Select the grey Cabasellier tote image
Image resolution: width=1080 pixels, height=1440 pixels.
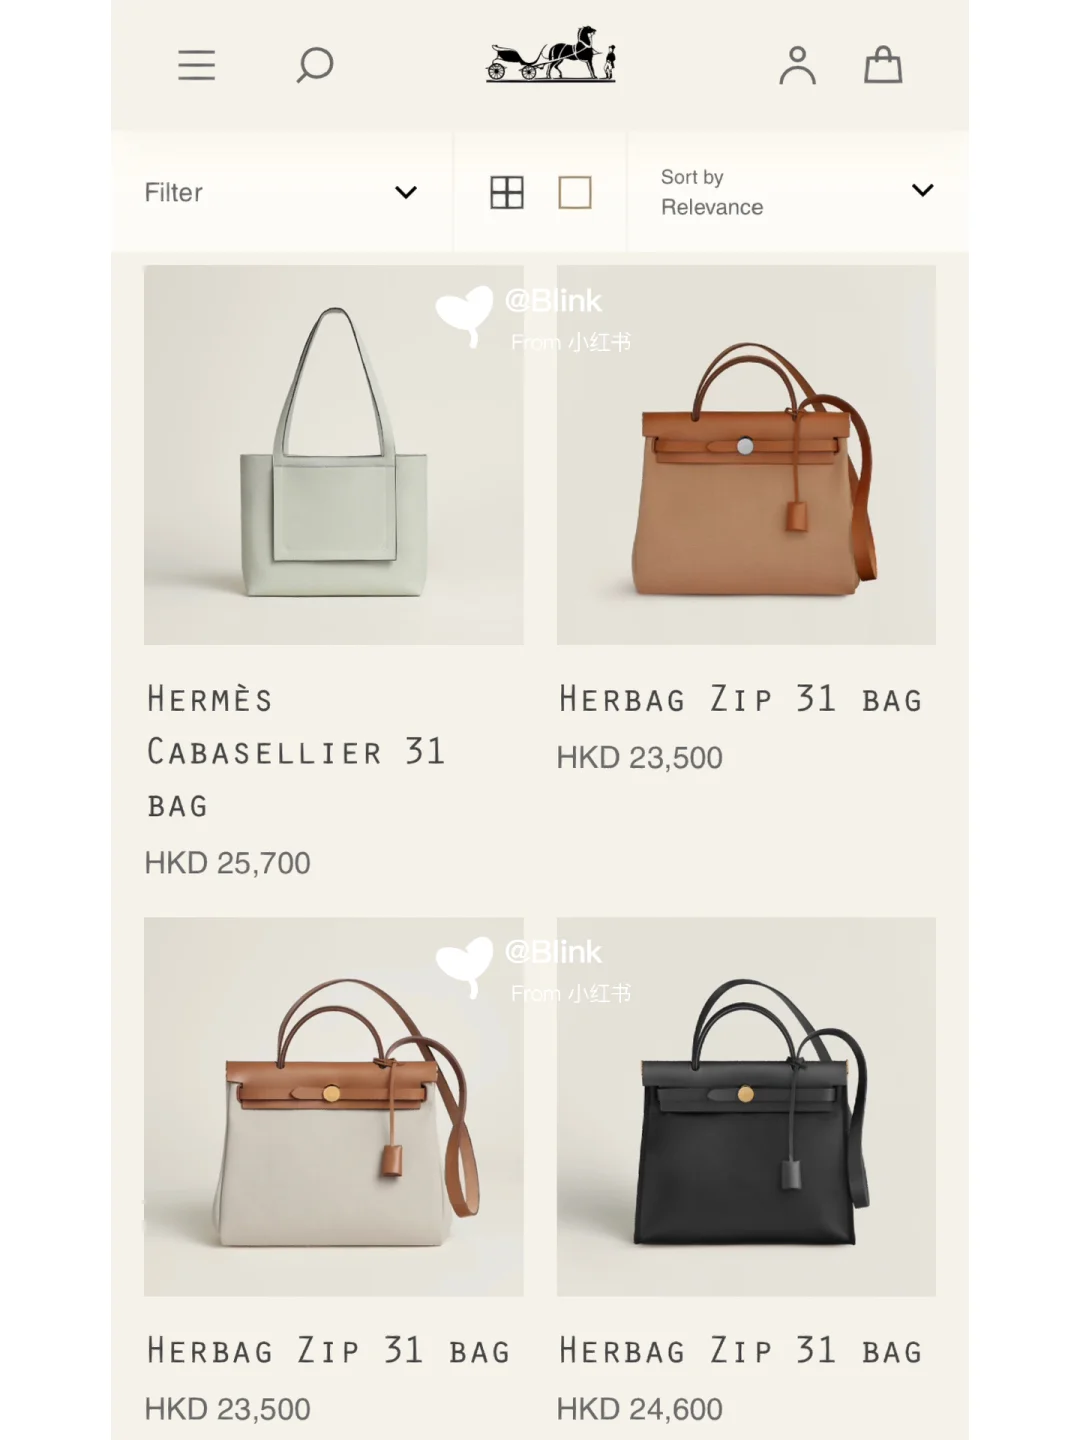(334, 455)
